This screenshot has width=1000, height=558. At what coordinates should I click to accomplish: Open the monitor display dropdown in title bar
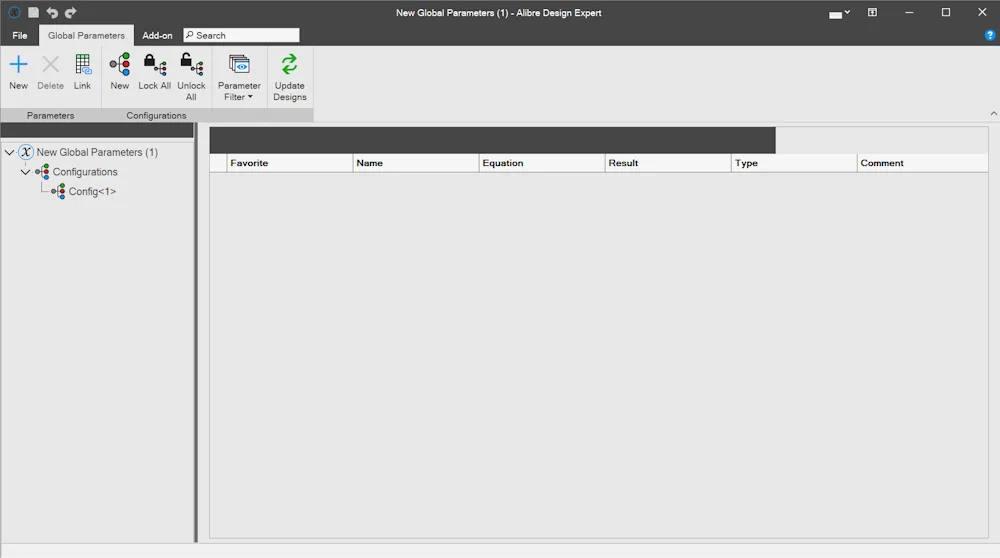(x=839, y=13)
